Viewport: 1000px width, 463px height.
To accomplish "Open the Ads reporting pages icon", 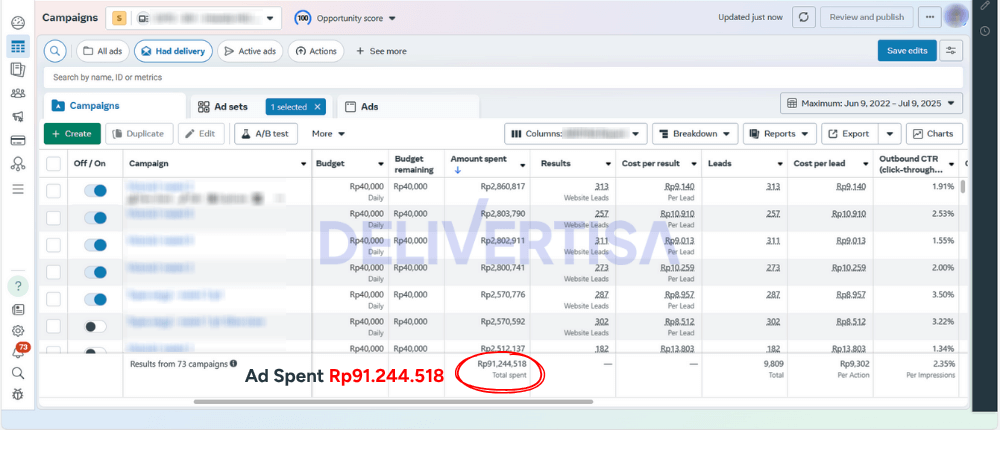I will click(x=18, y=70).
